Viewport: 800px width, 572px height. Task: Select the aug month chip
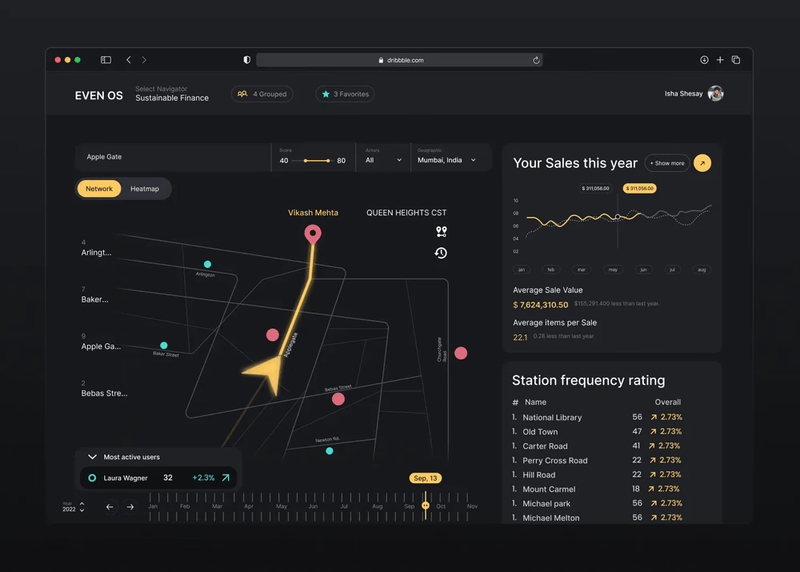coord(702,269)
